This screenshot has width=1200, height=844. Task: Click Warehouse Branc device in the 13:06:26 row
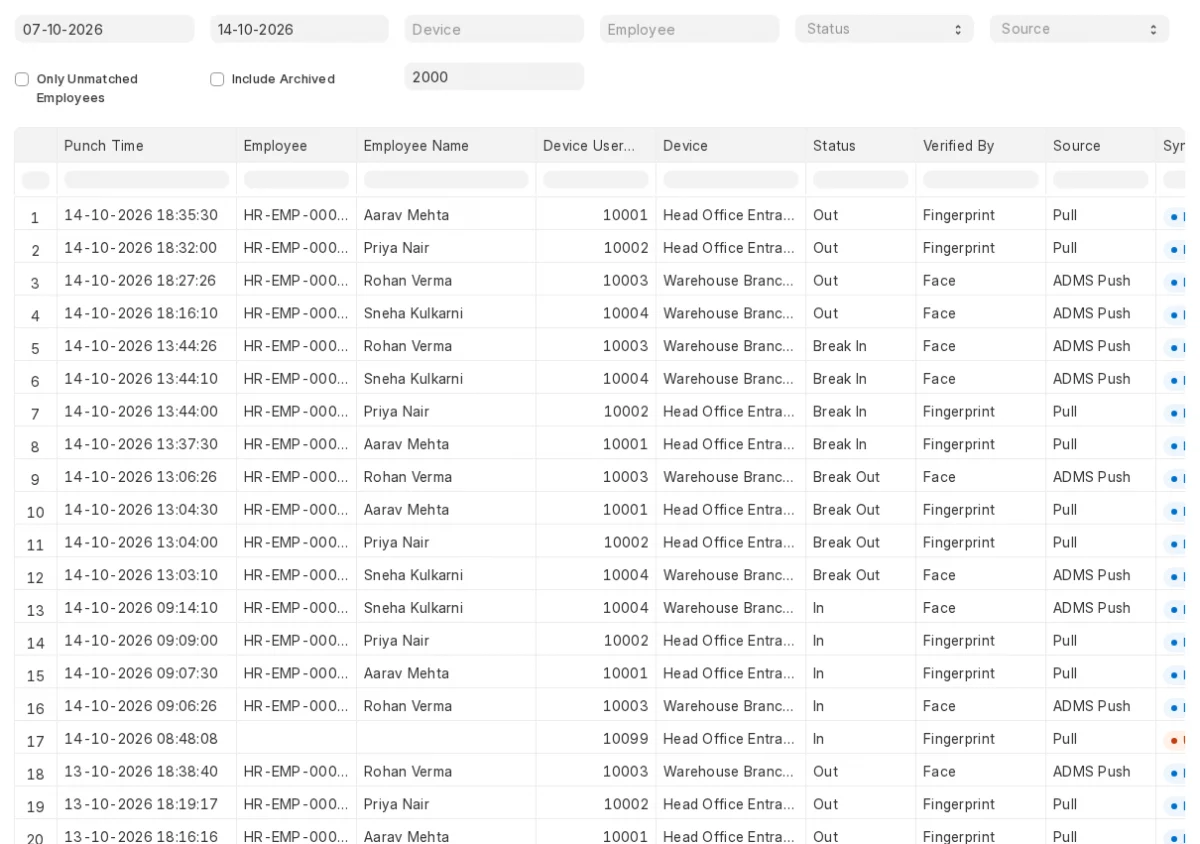pyautogui.click(x=729, y=477)
